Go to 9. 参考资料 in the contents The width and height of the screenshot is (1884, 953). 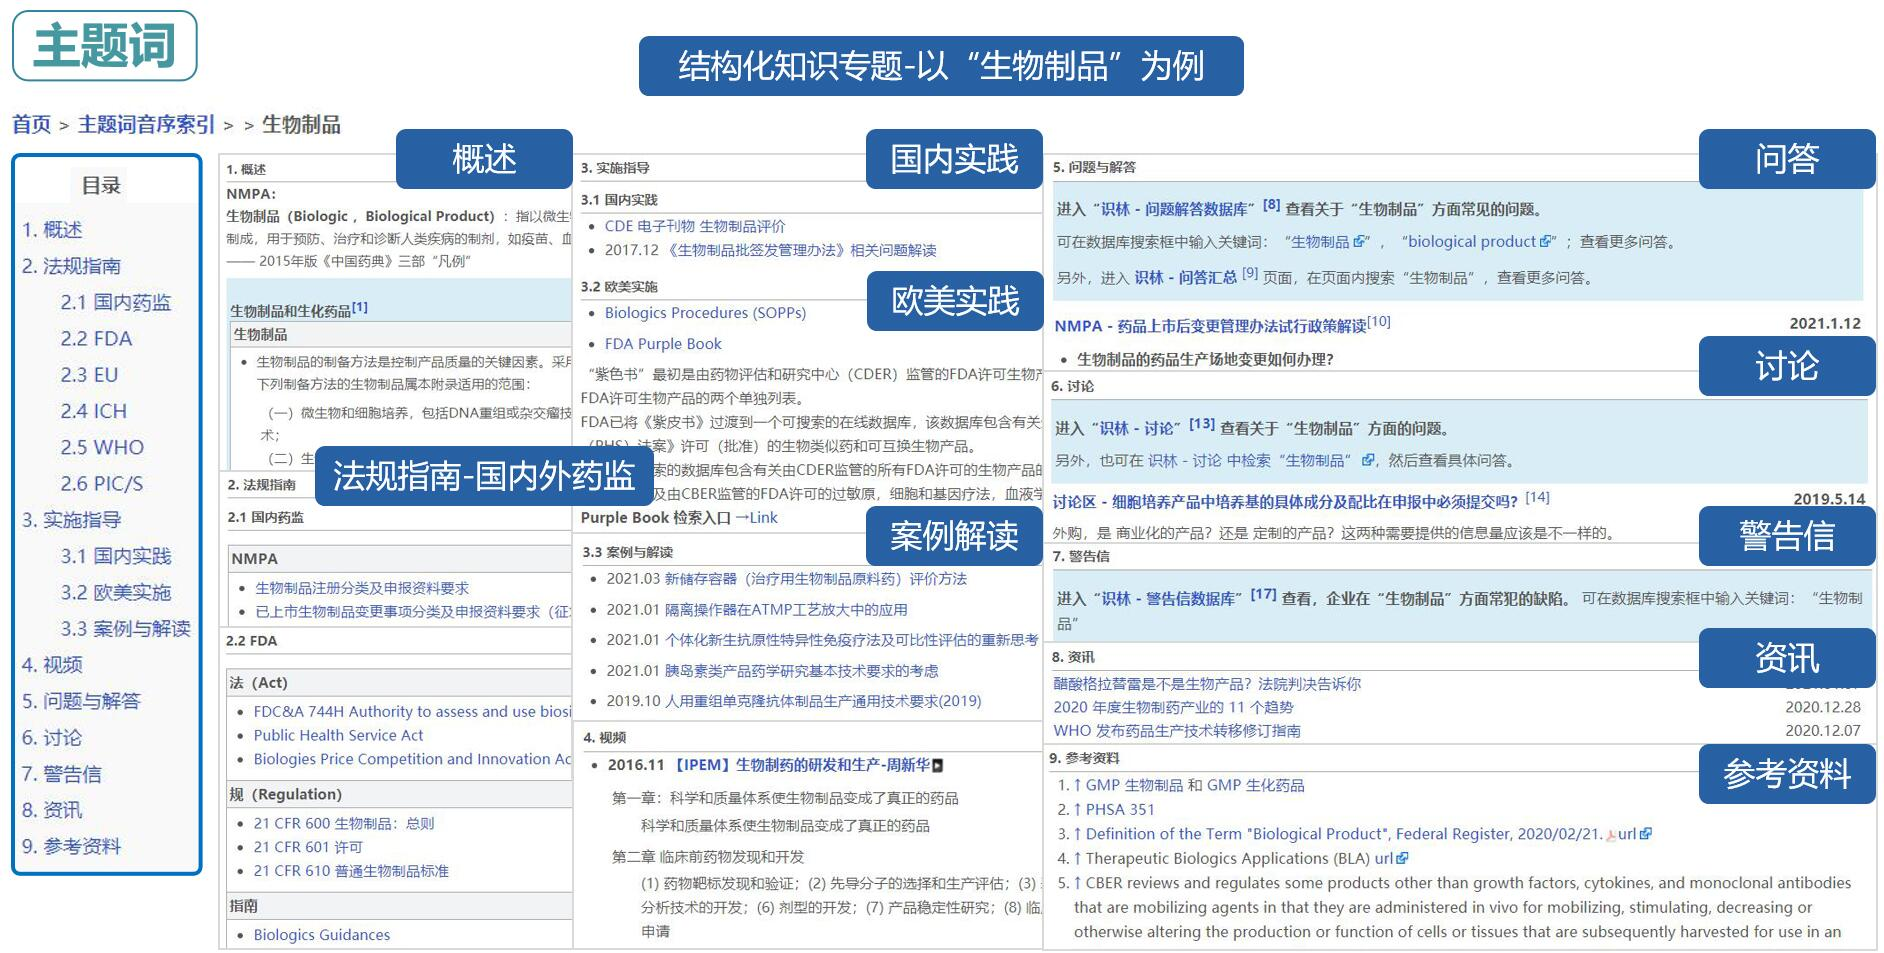71,846
